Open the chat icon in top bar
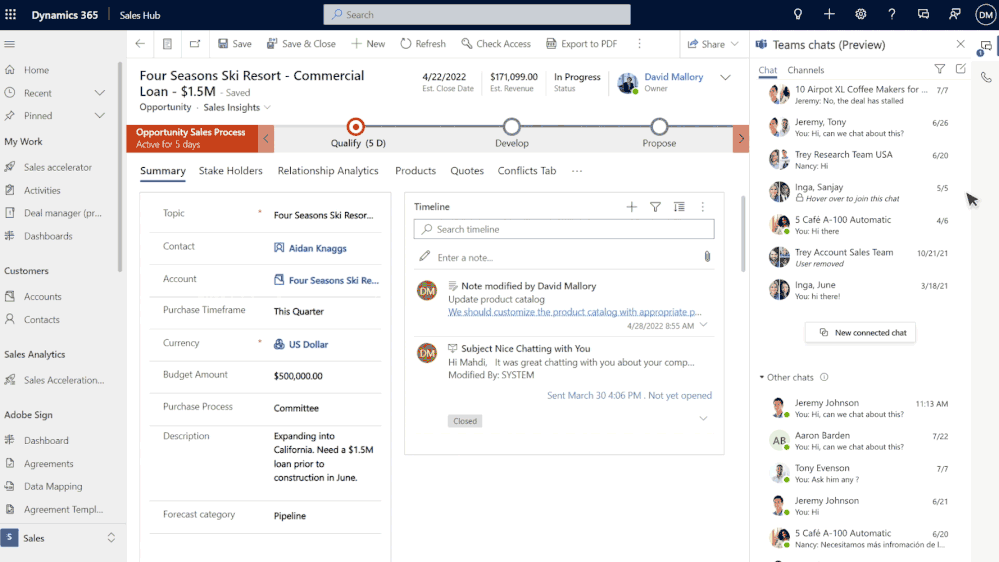 coord(923,14)
